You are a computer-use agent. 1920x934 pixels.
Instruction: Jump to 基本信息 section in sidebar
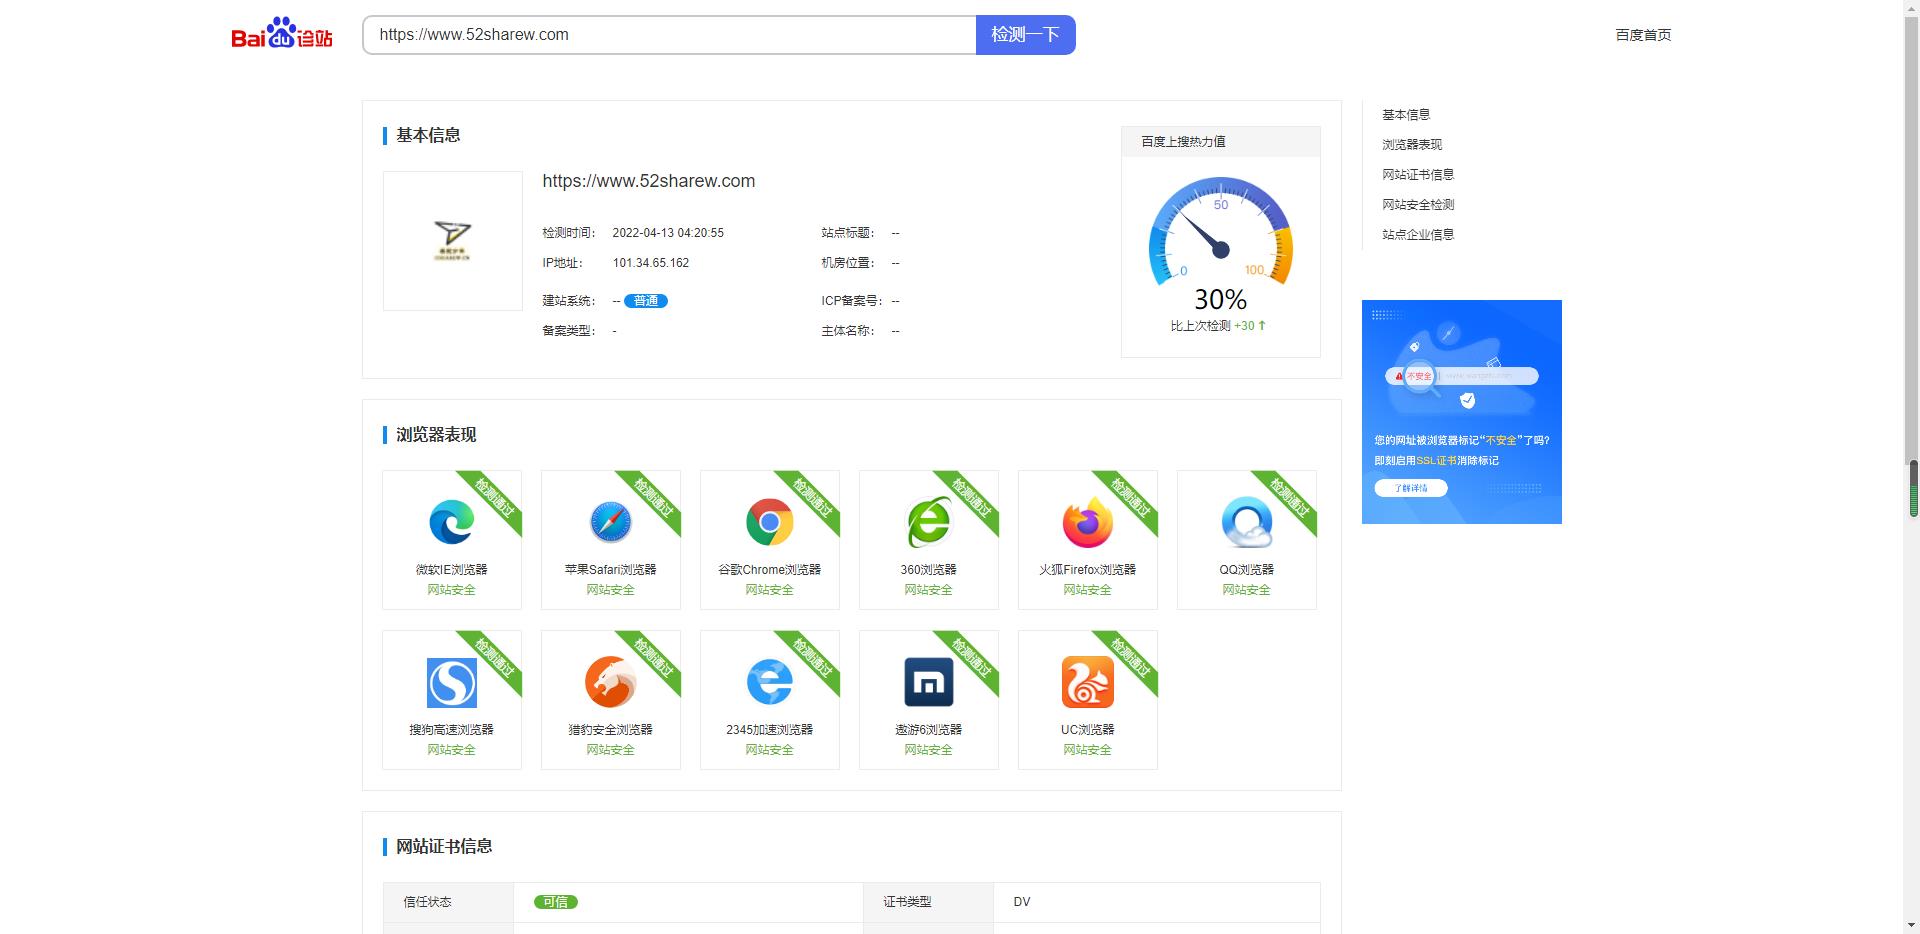(x=1406, y=115)
